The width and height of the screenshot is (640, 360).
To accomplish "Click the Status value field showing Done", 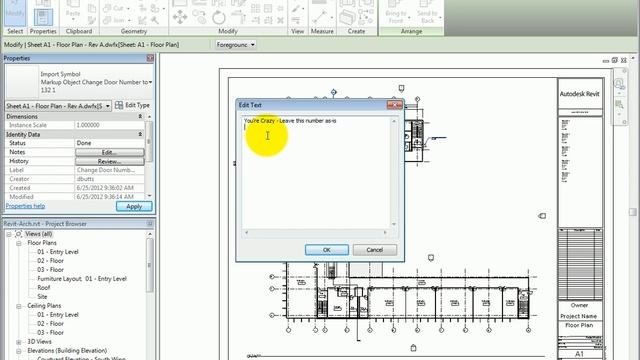I will point(109,143).
